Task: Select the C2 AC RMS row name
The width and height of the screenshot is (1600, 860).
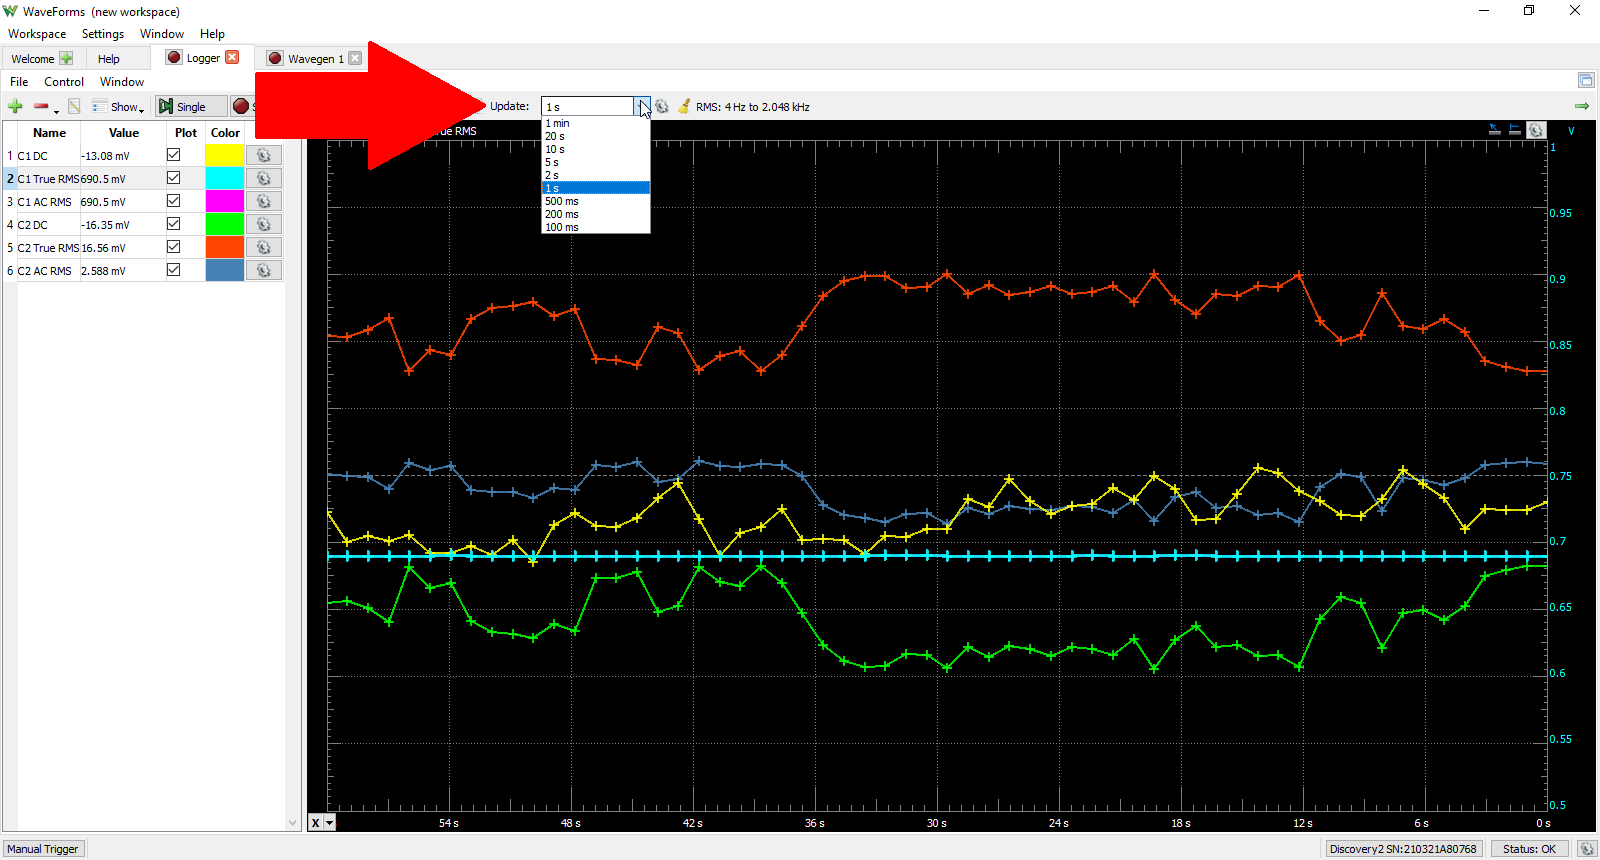Action: pyautogui.click(x=44, y=271)
